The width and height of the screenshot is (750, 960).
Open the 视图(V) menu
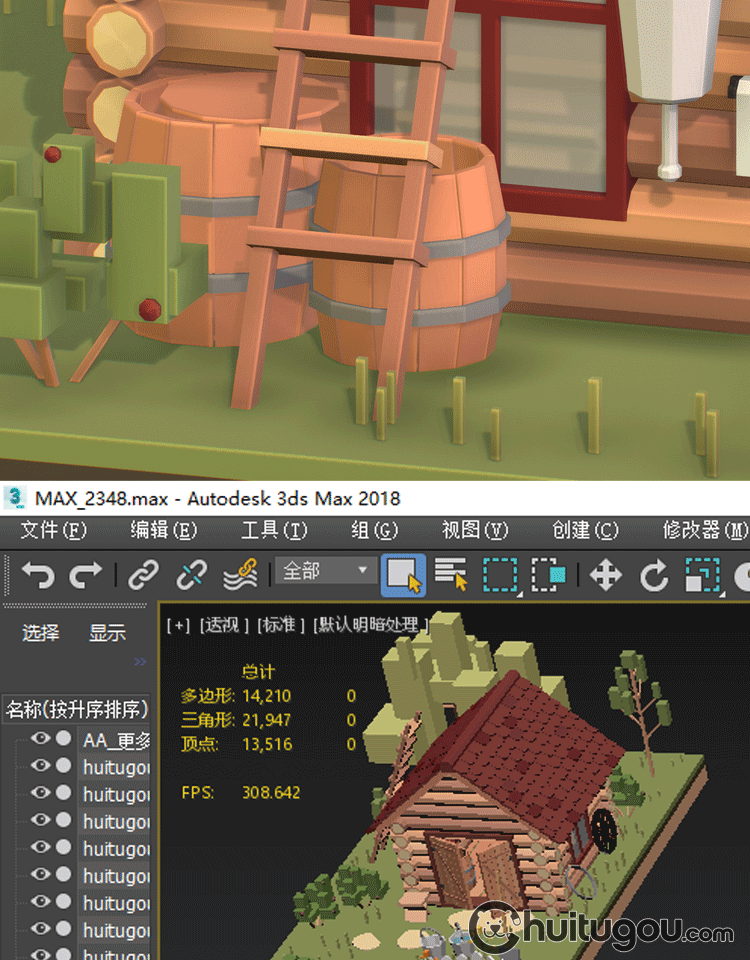click(x=475, y=530)
